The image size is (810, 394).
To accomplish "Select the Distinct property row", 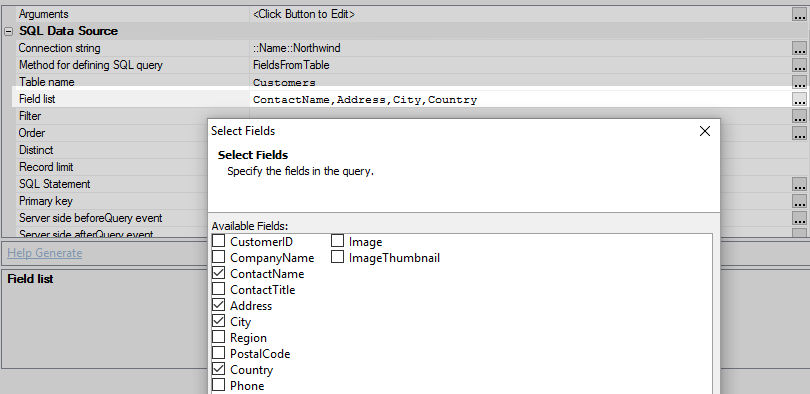I will click(x=111, y=150).
